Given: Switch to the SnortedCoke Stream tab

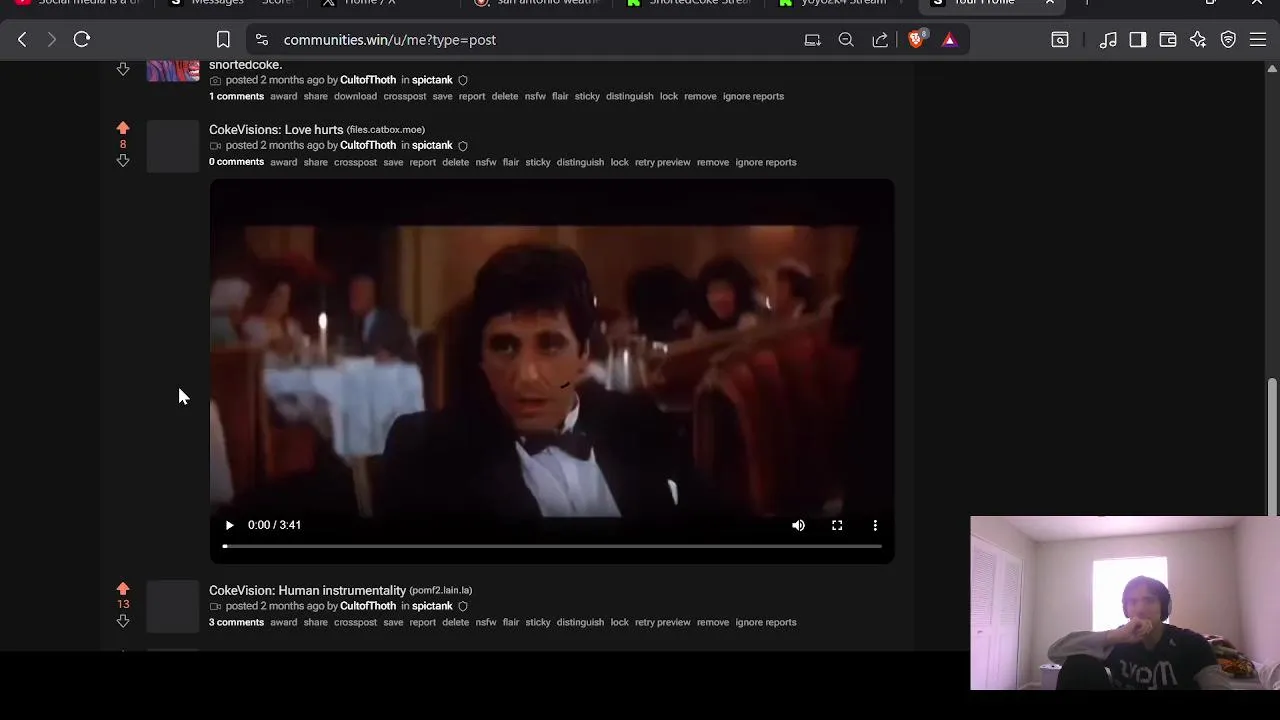Looking at the screenshot, I should tap(690, 3).
